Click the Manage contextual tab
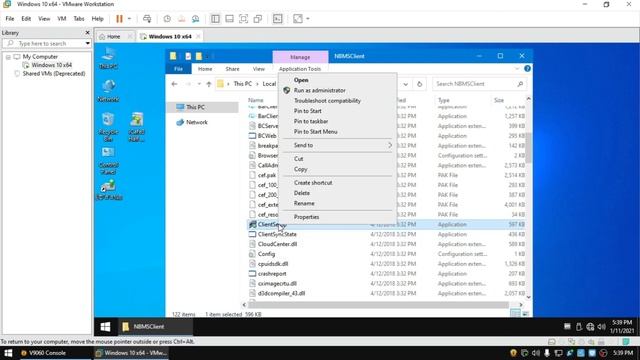Image resolution: width=640 pixels, height=360 pixels. click(300, 57)
